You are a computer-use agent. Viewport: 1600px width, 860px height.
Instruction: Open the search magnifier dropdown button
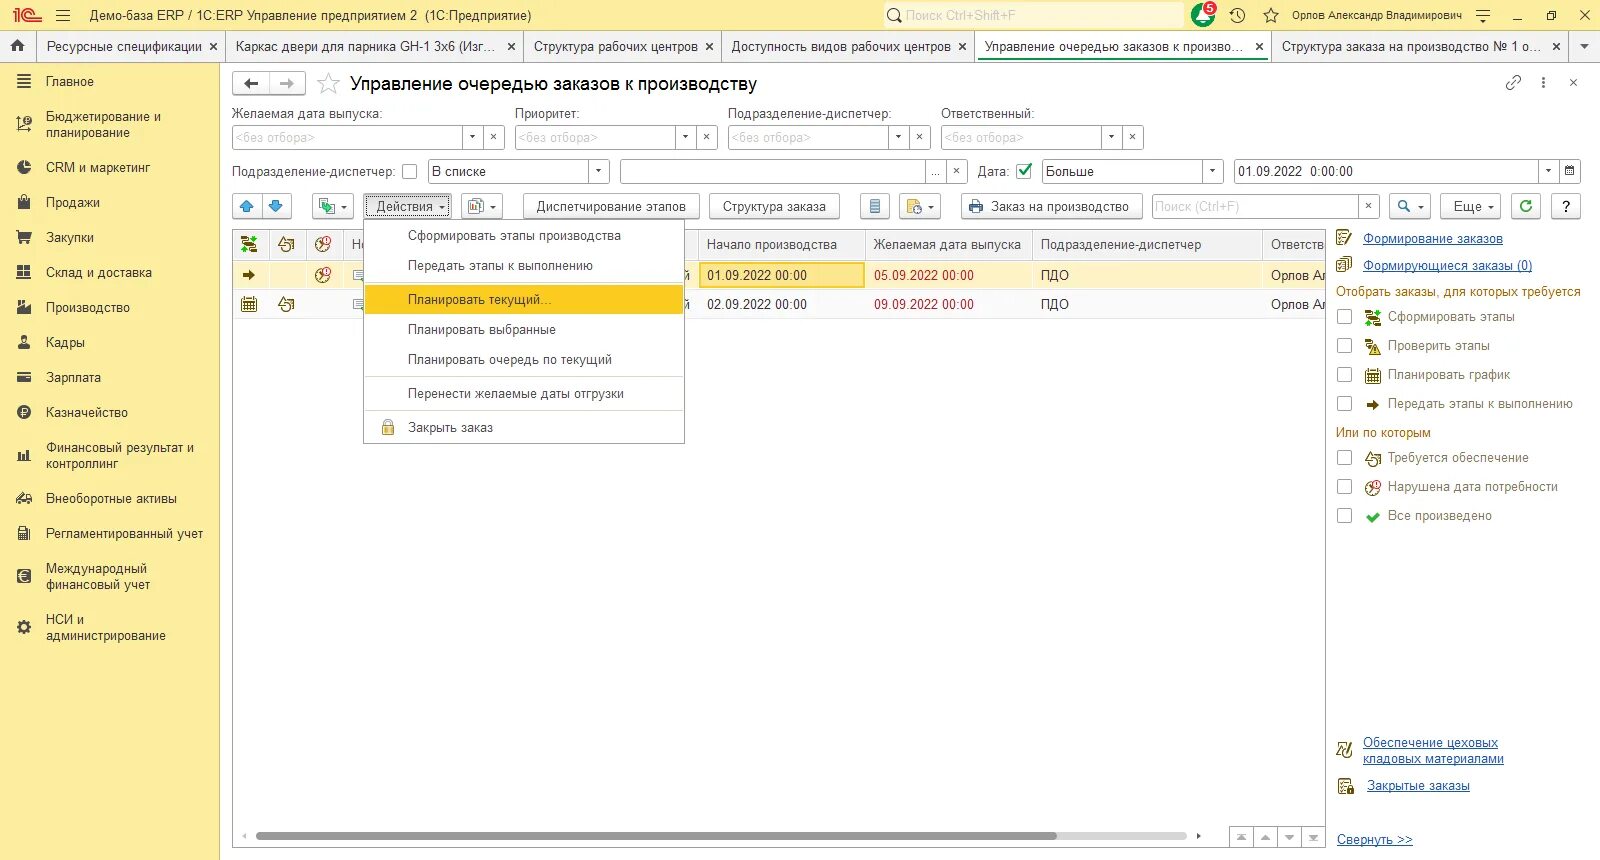point(1410,206)
